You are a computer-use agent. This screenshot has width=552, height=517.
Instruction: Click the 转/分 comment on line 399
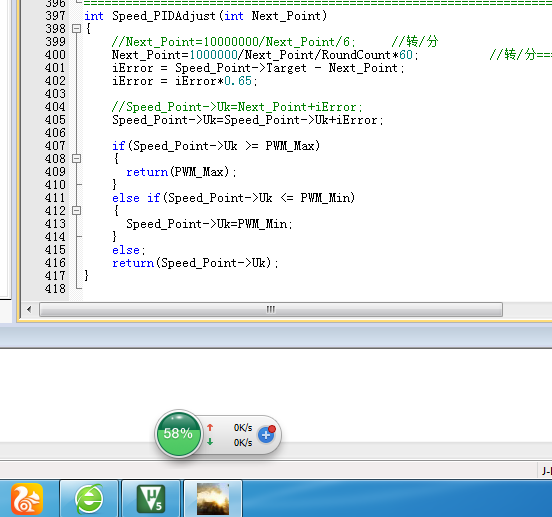point(415,42)
